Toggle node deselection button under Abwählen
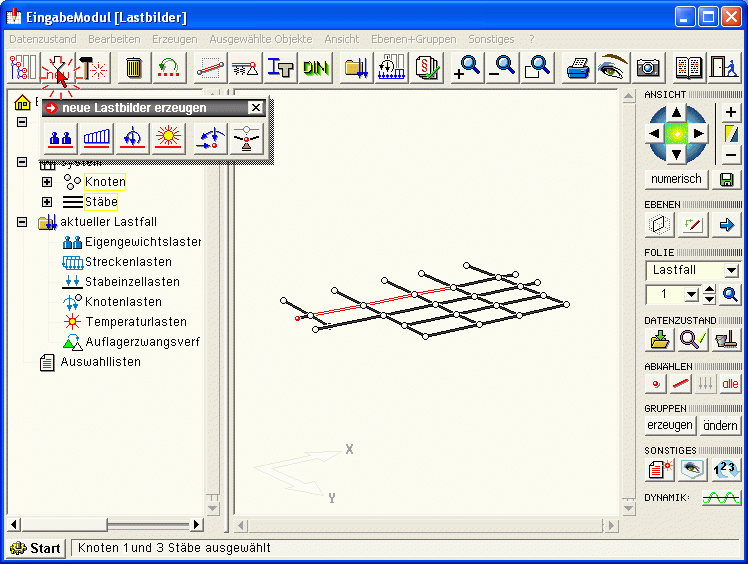The image size is (748, 564). tap(657, 384)
